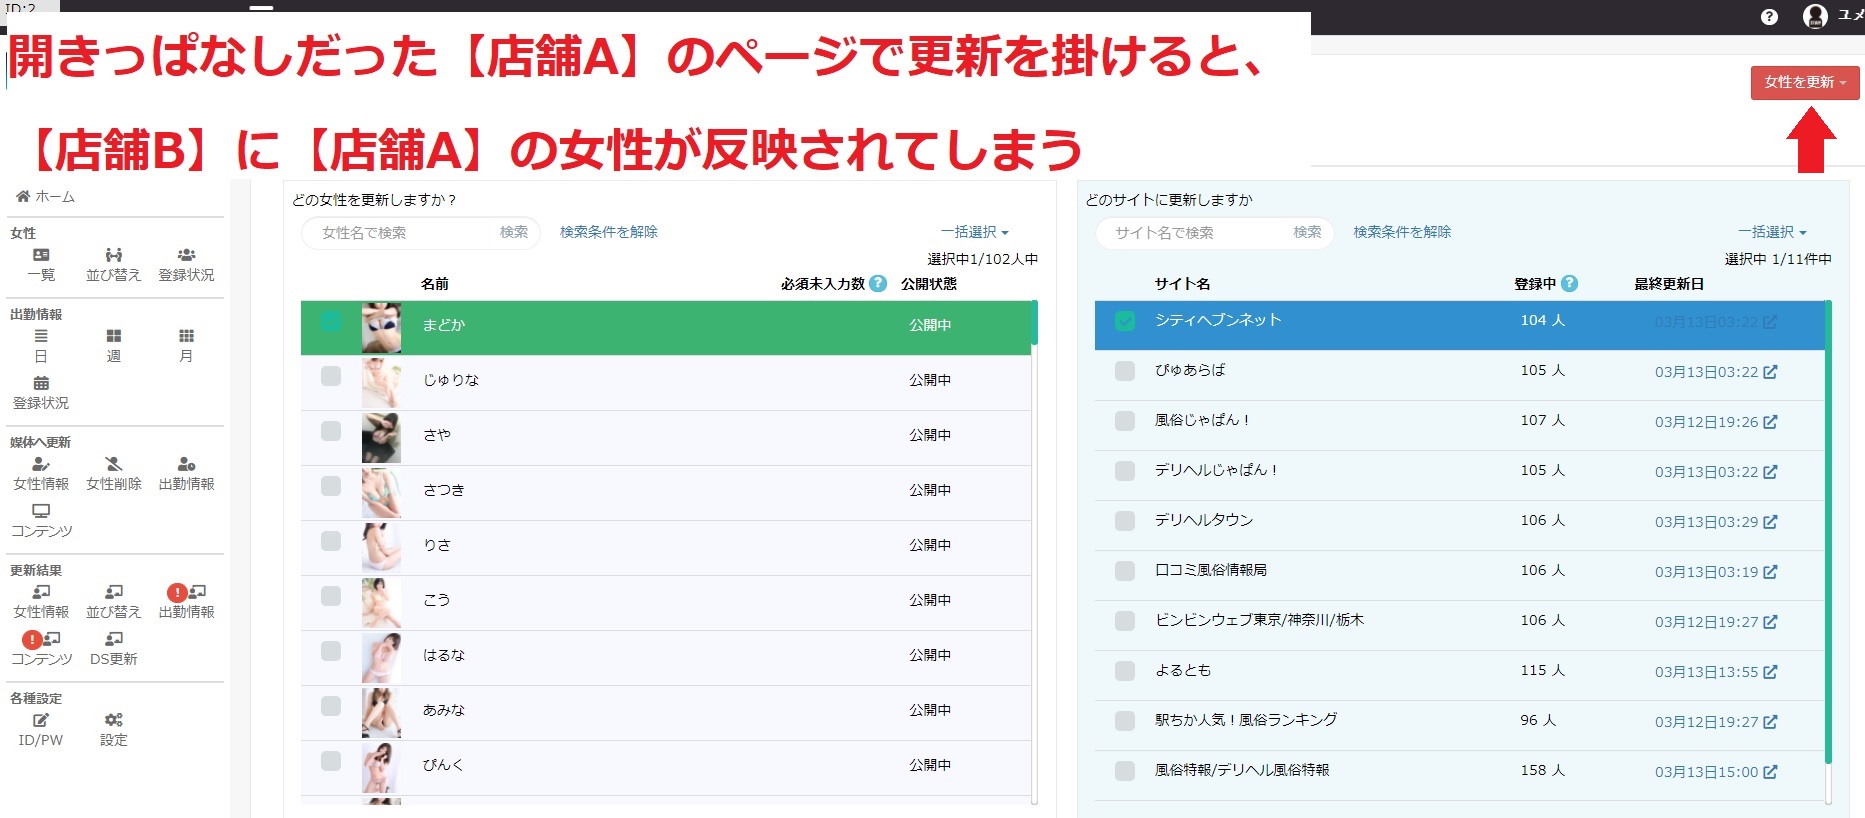The height and width of the screenshot is (818, 1865).
Task: Click help icon next to 必須未入力数
Action: point(878,283)
